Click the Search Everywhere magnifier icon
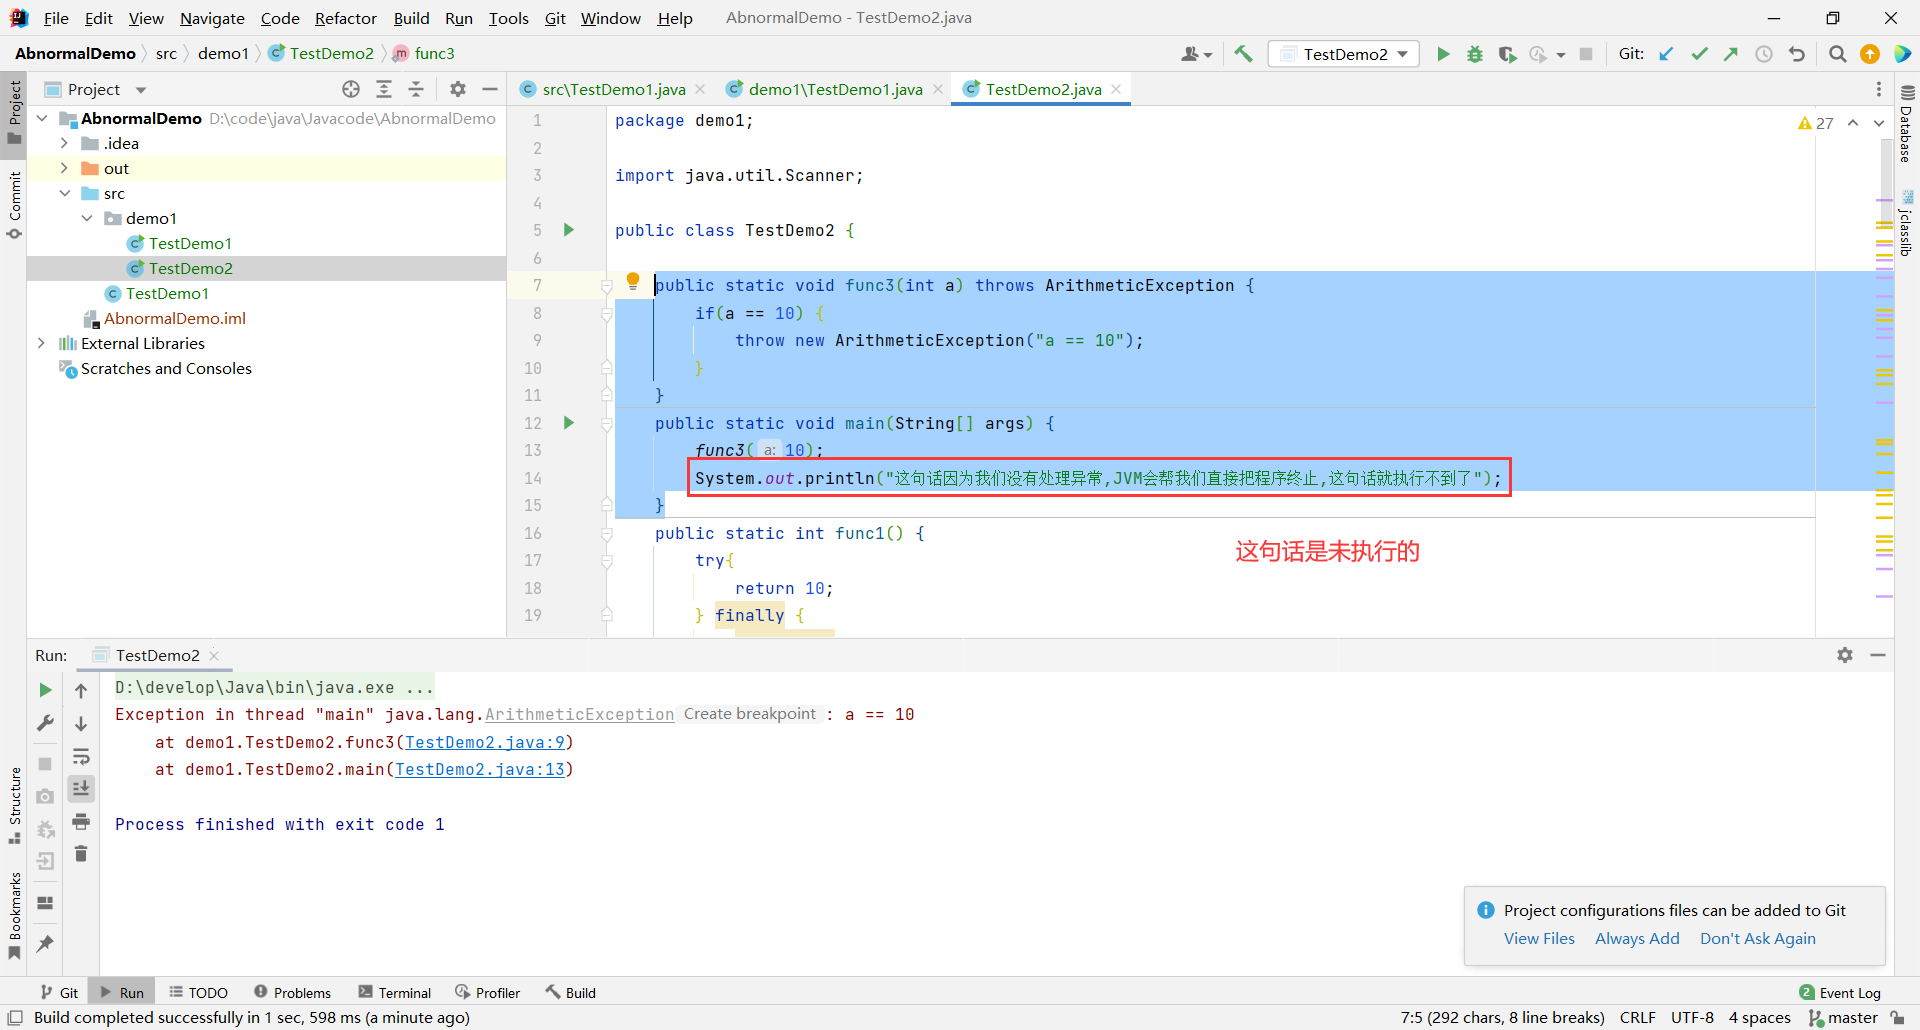The height and width of the screenshot is (1030, 1920). [x=1837, y=54]
